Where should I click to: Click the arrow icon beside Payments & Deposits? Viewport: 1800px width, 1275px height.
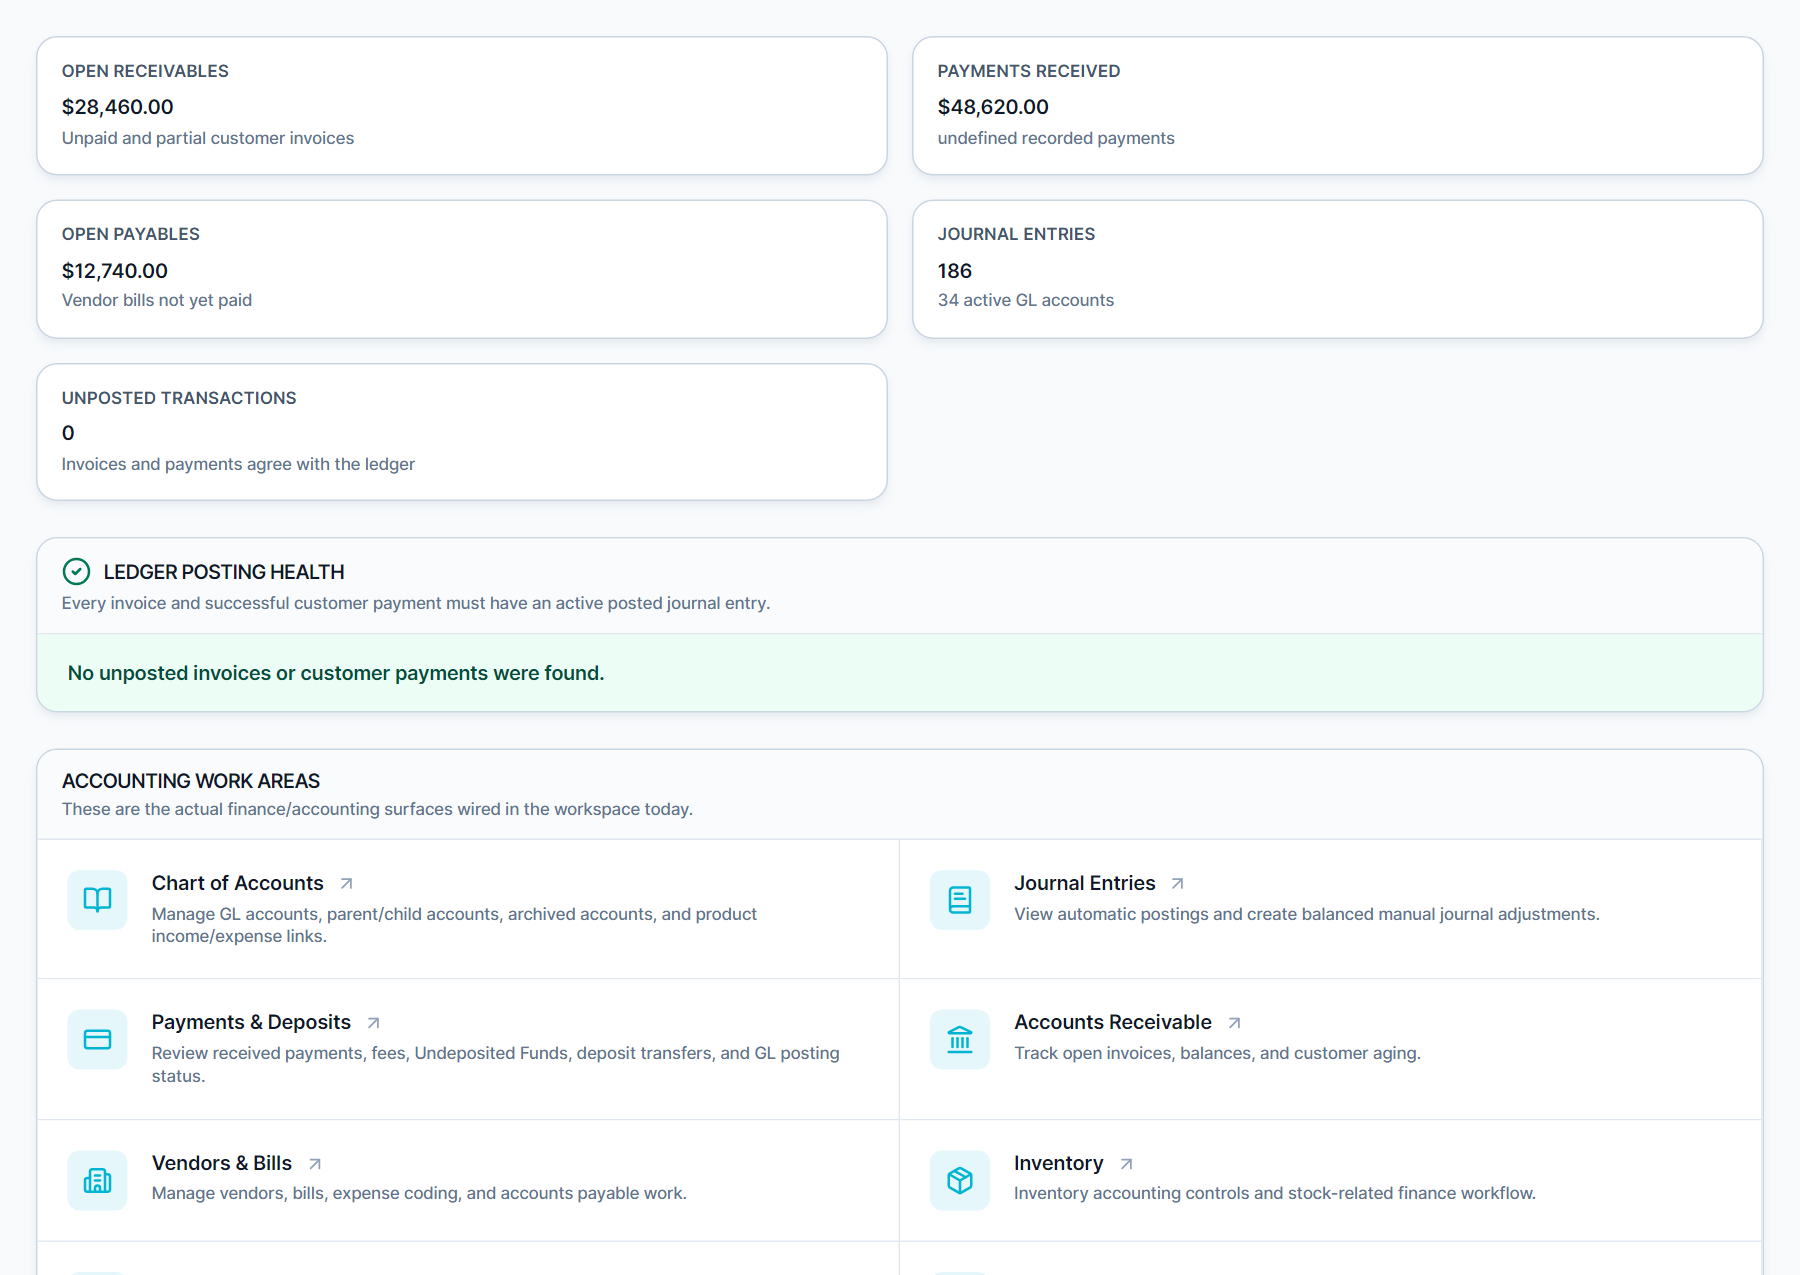coord(373,1023)
